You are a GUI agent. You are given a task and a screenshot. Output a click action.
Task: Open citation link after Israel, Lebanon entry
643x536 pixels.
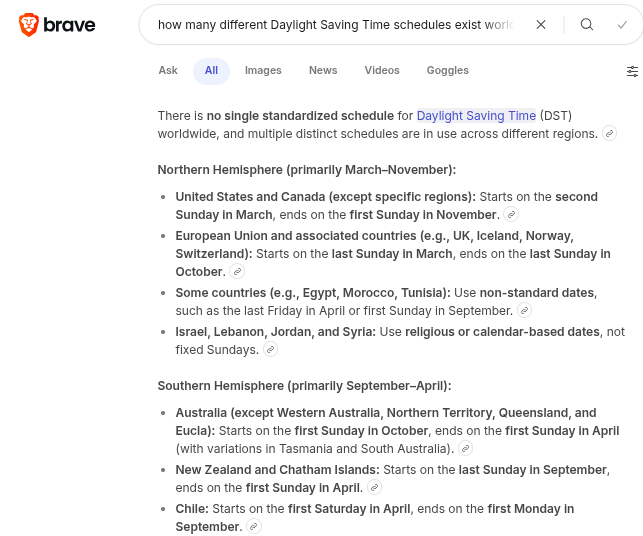click(270, 350)
